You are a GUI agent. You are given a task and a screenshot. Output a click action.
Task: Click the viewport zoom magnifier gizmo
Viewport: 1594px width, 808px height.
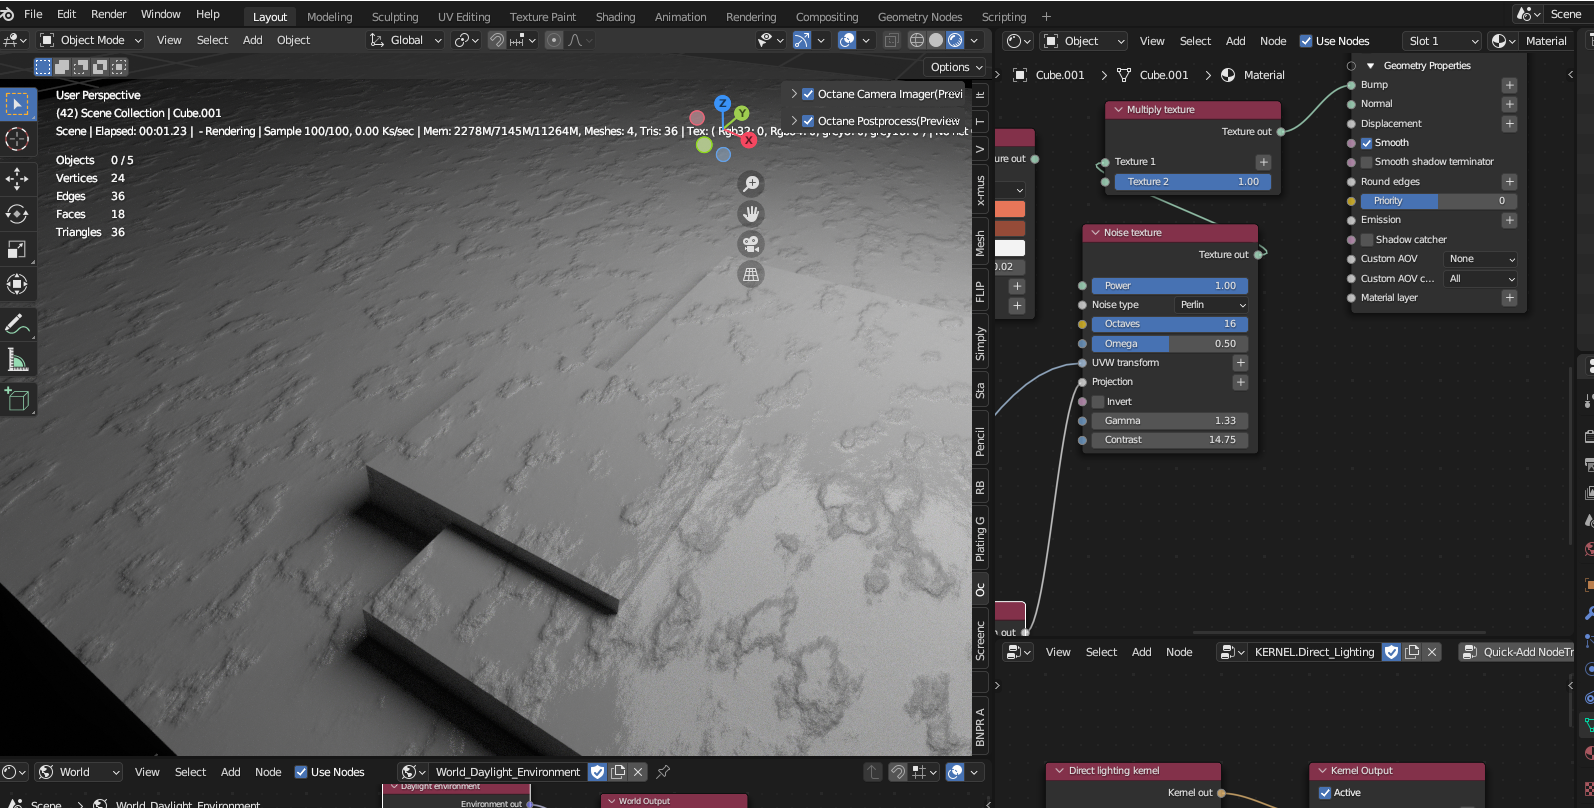pos(751,184)
